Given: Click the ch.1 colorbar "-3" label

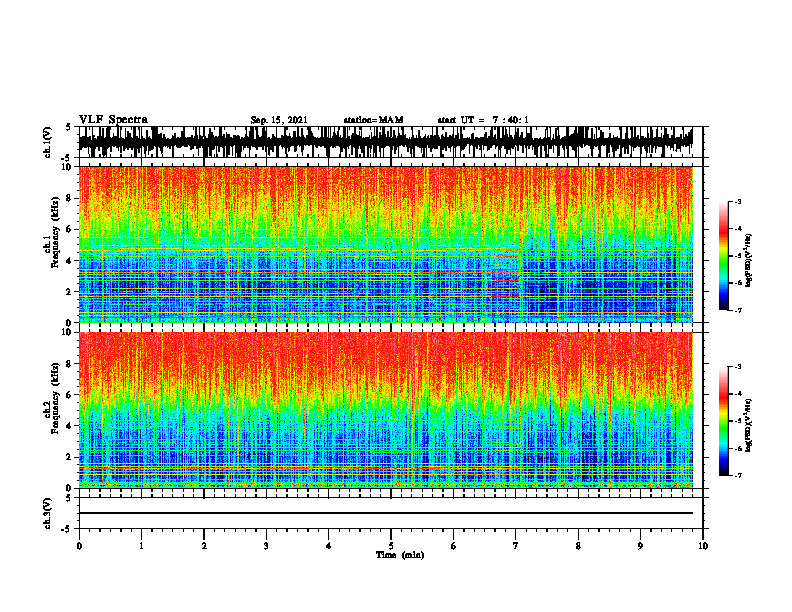Looking at the screenshot, I should click(x=738, y=201).
